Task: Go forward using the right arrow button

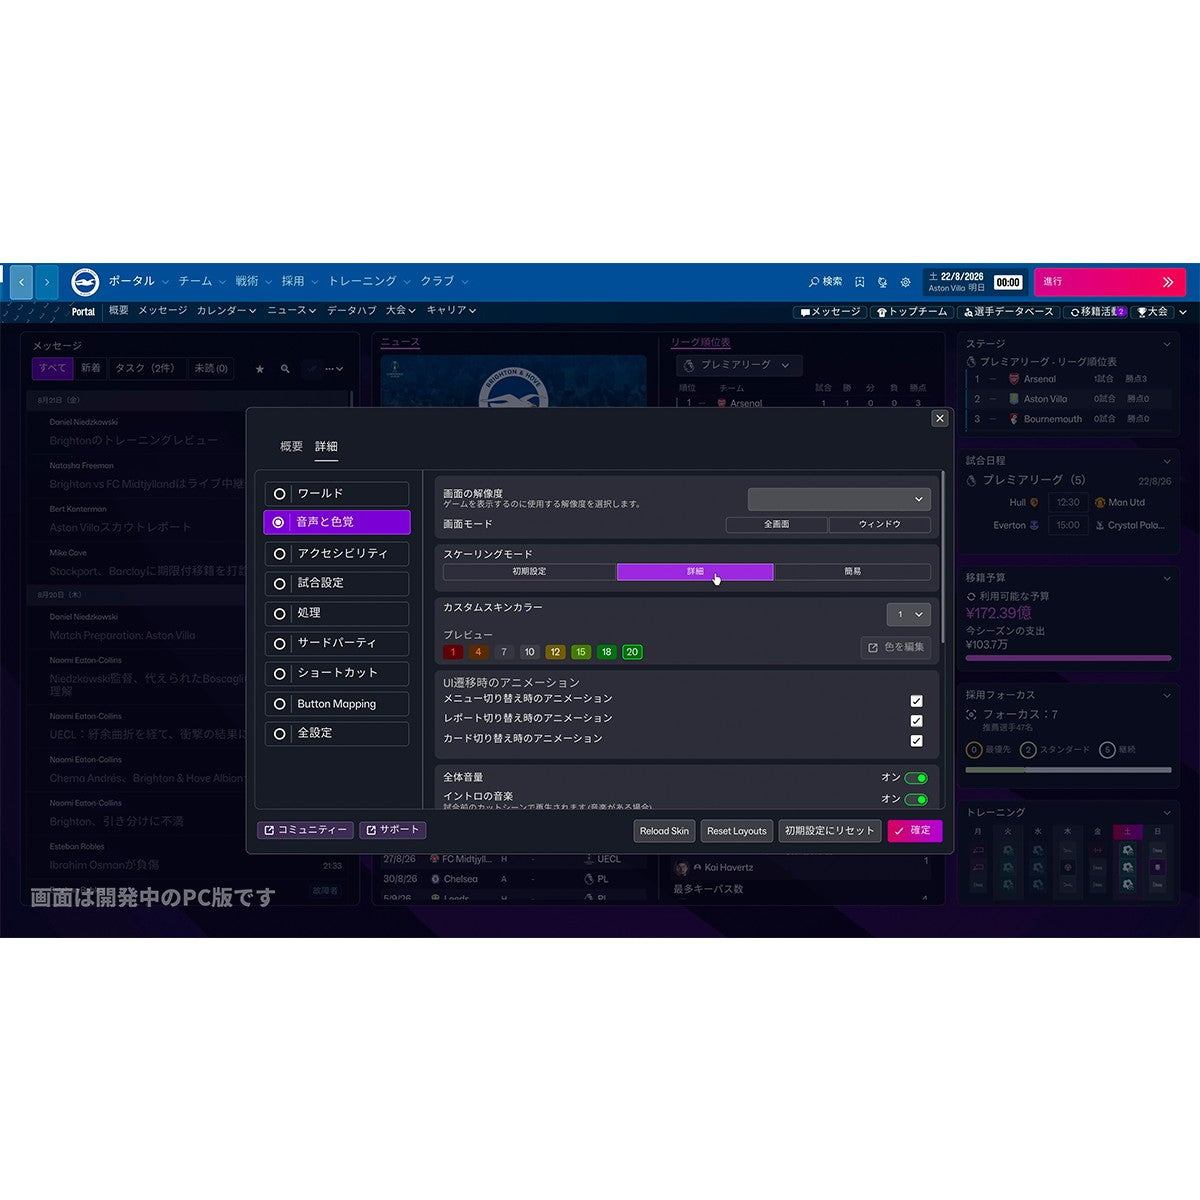Action: tap(47, 282)
